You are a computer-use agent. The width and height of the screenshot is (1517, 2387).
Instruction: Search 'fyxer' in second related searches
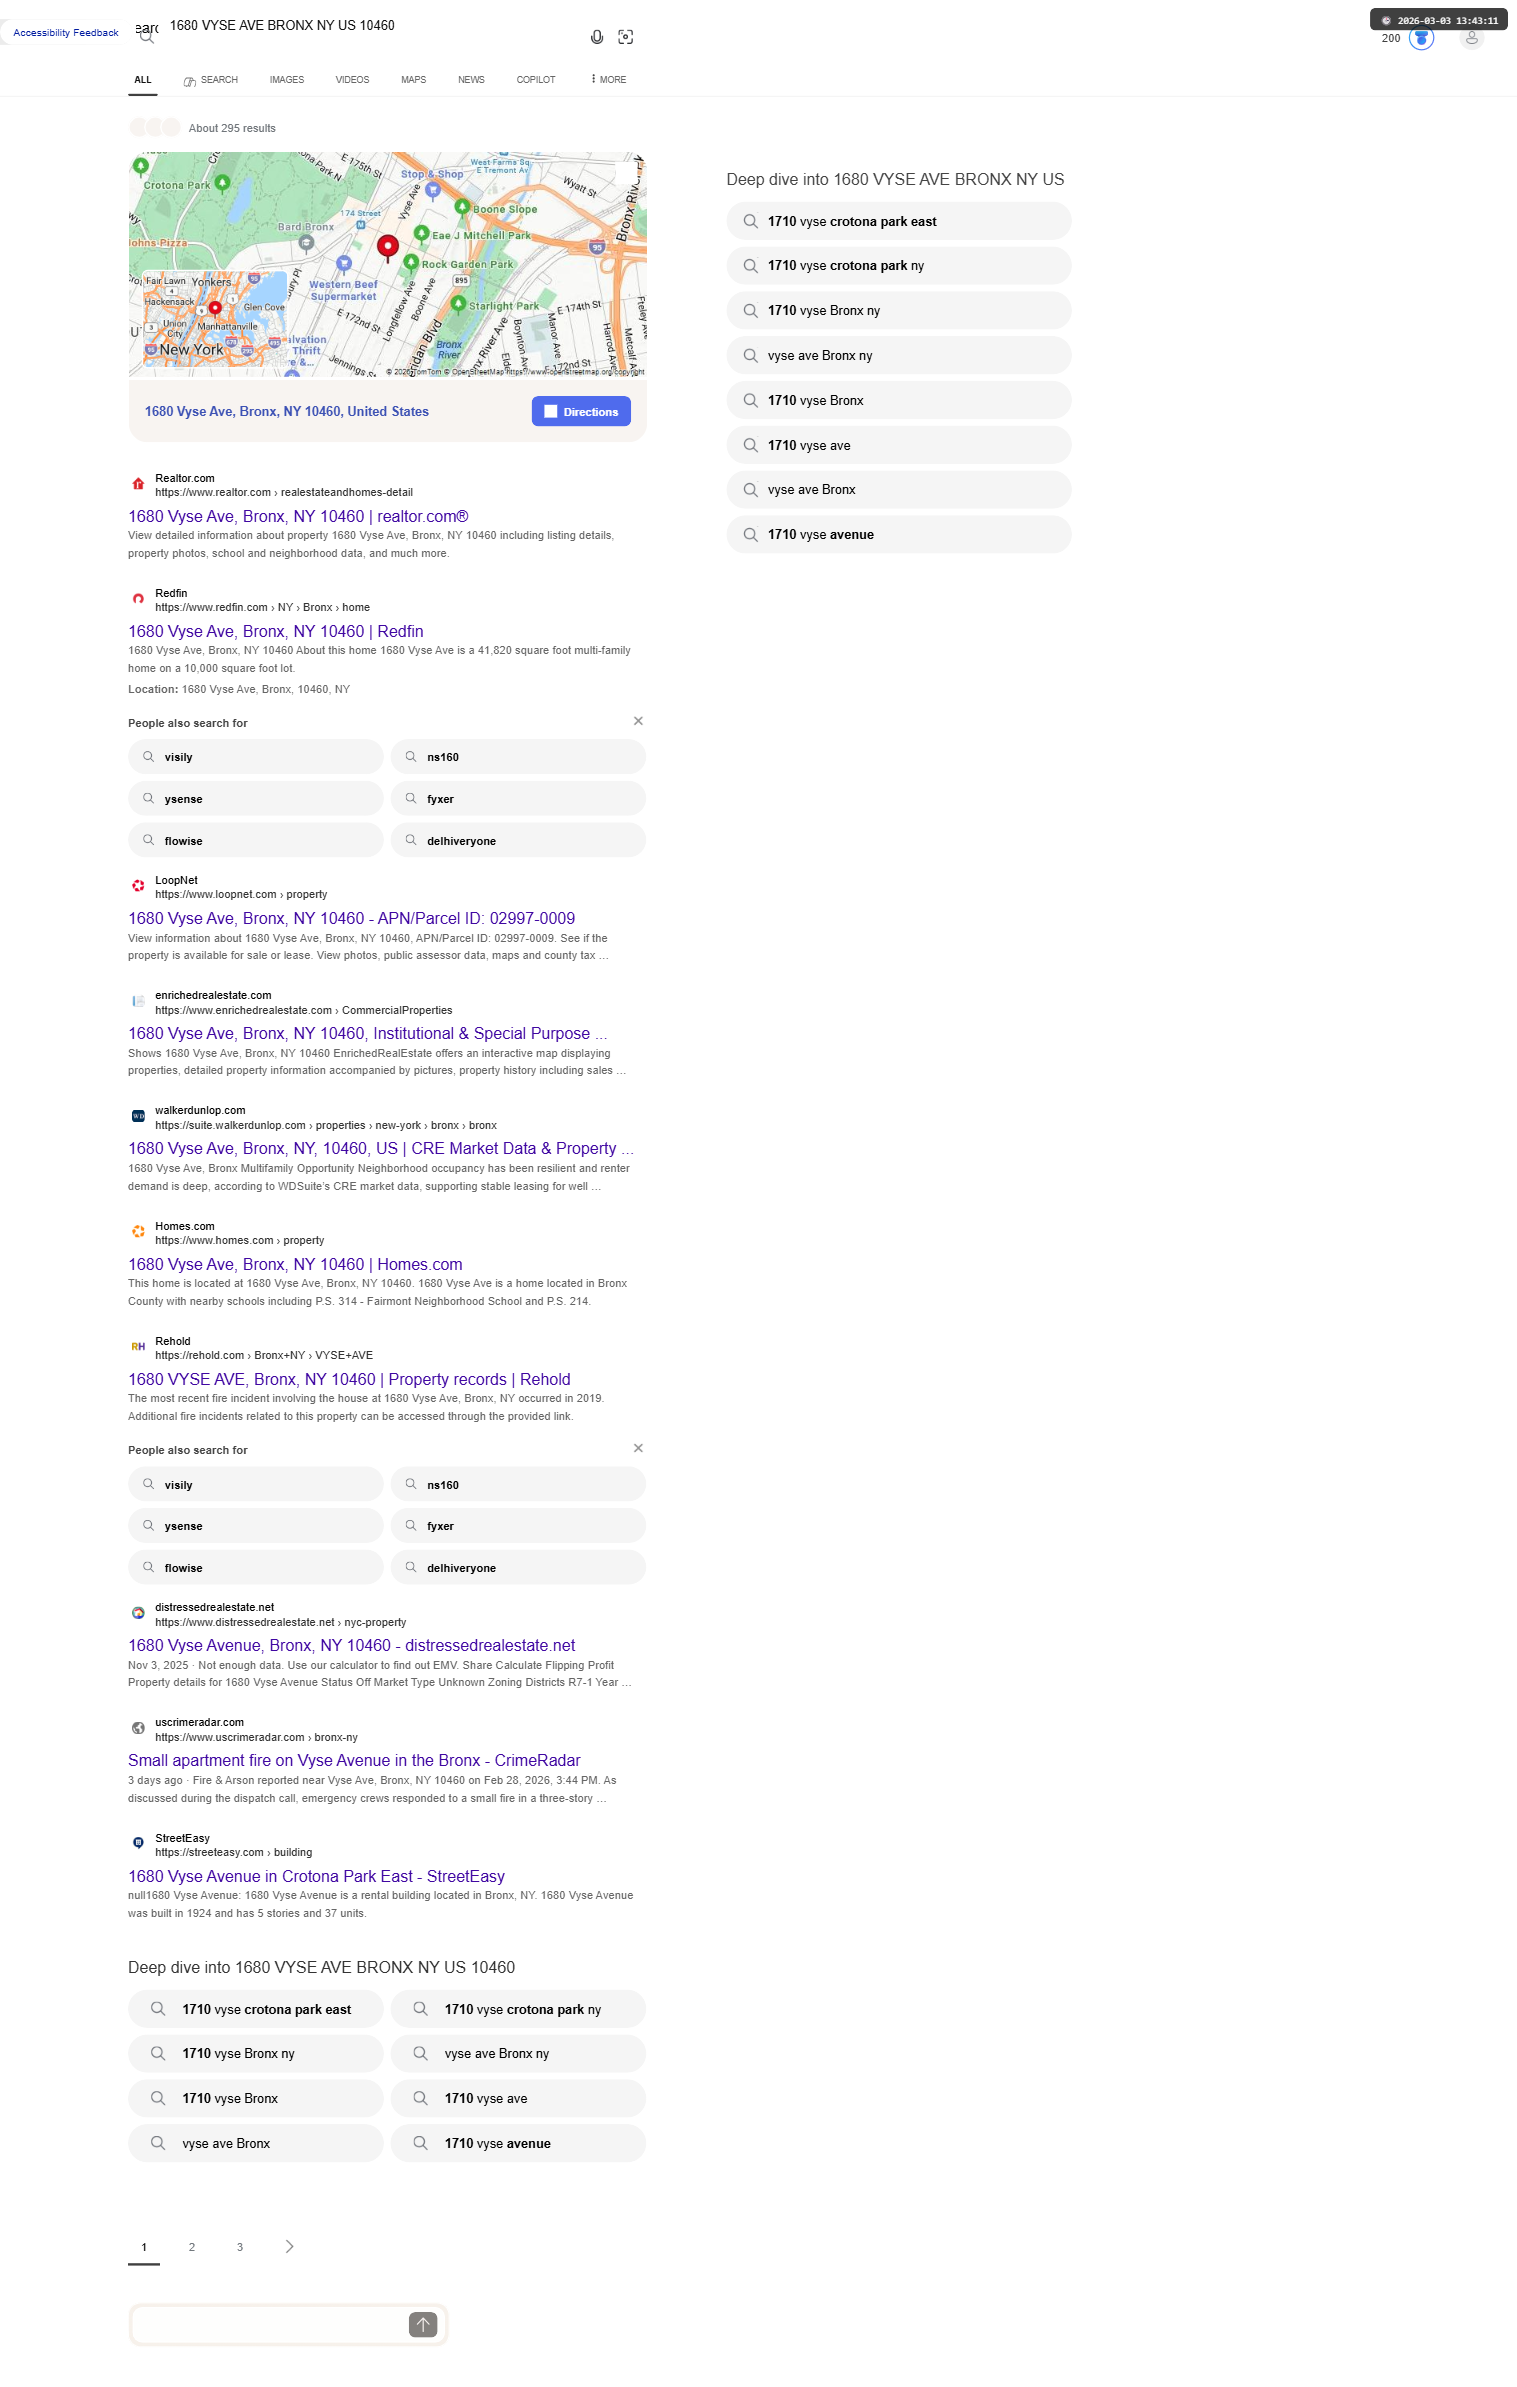(518, 1526)
